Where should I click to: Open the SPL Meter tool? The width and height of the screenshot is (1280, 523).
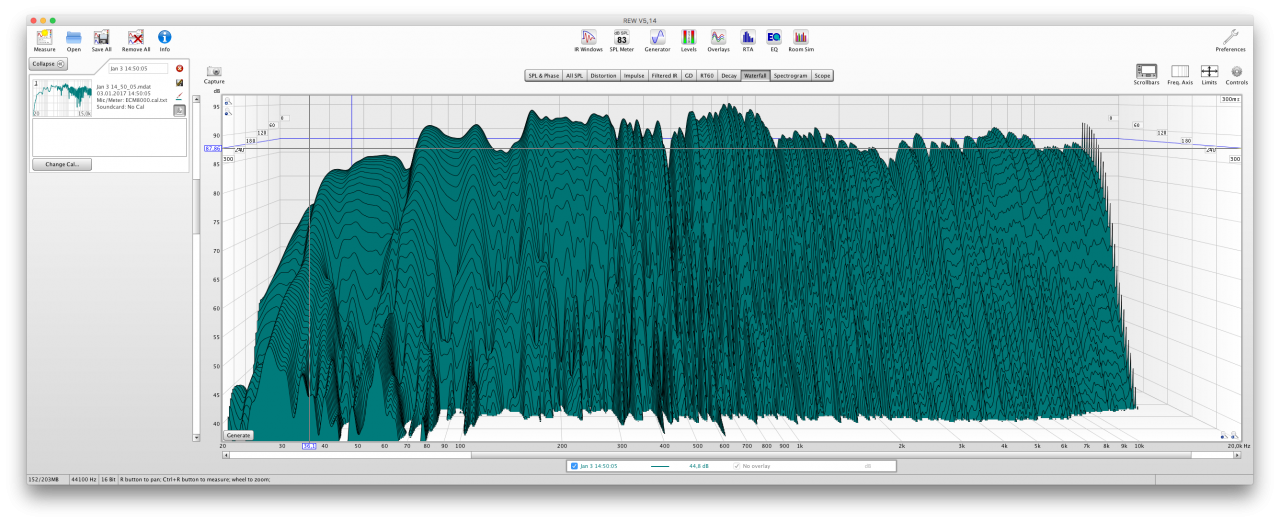(621, 38)
